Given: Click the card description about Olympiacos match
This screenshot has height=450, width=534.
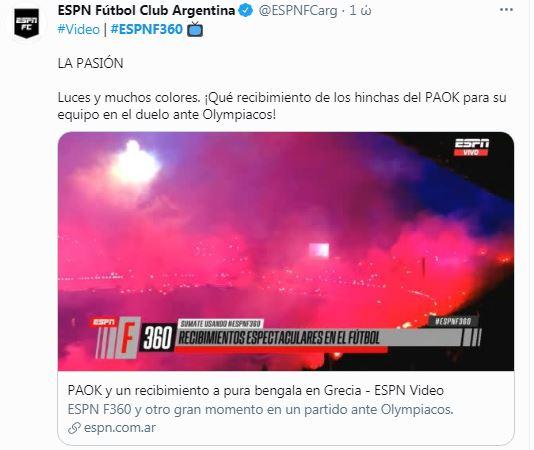Looking at the screenshot, I should [261, 409].
